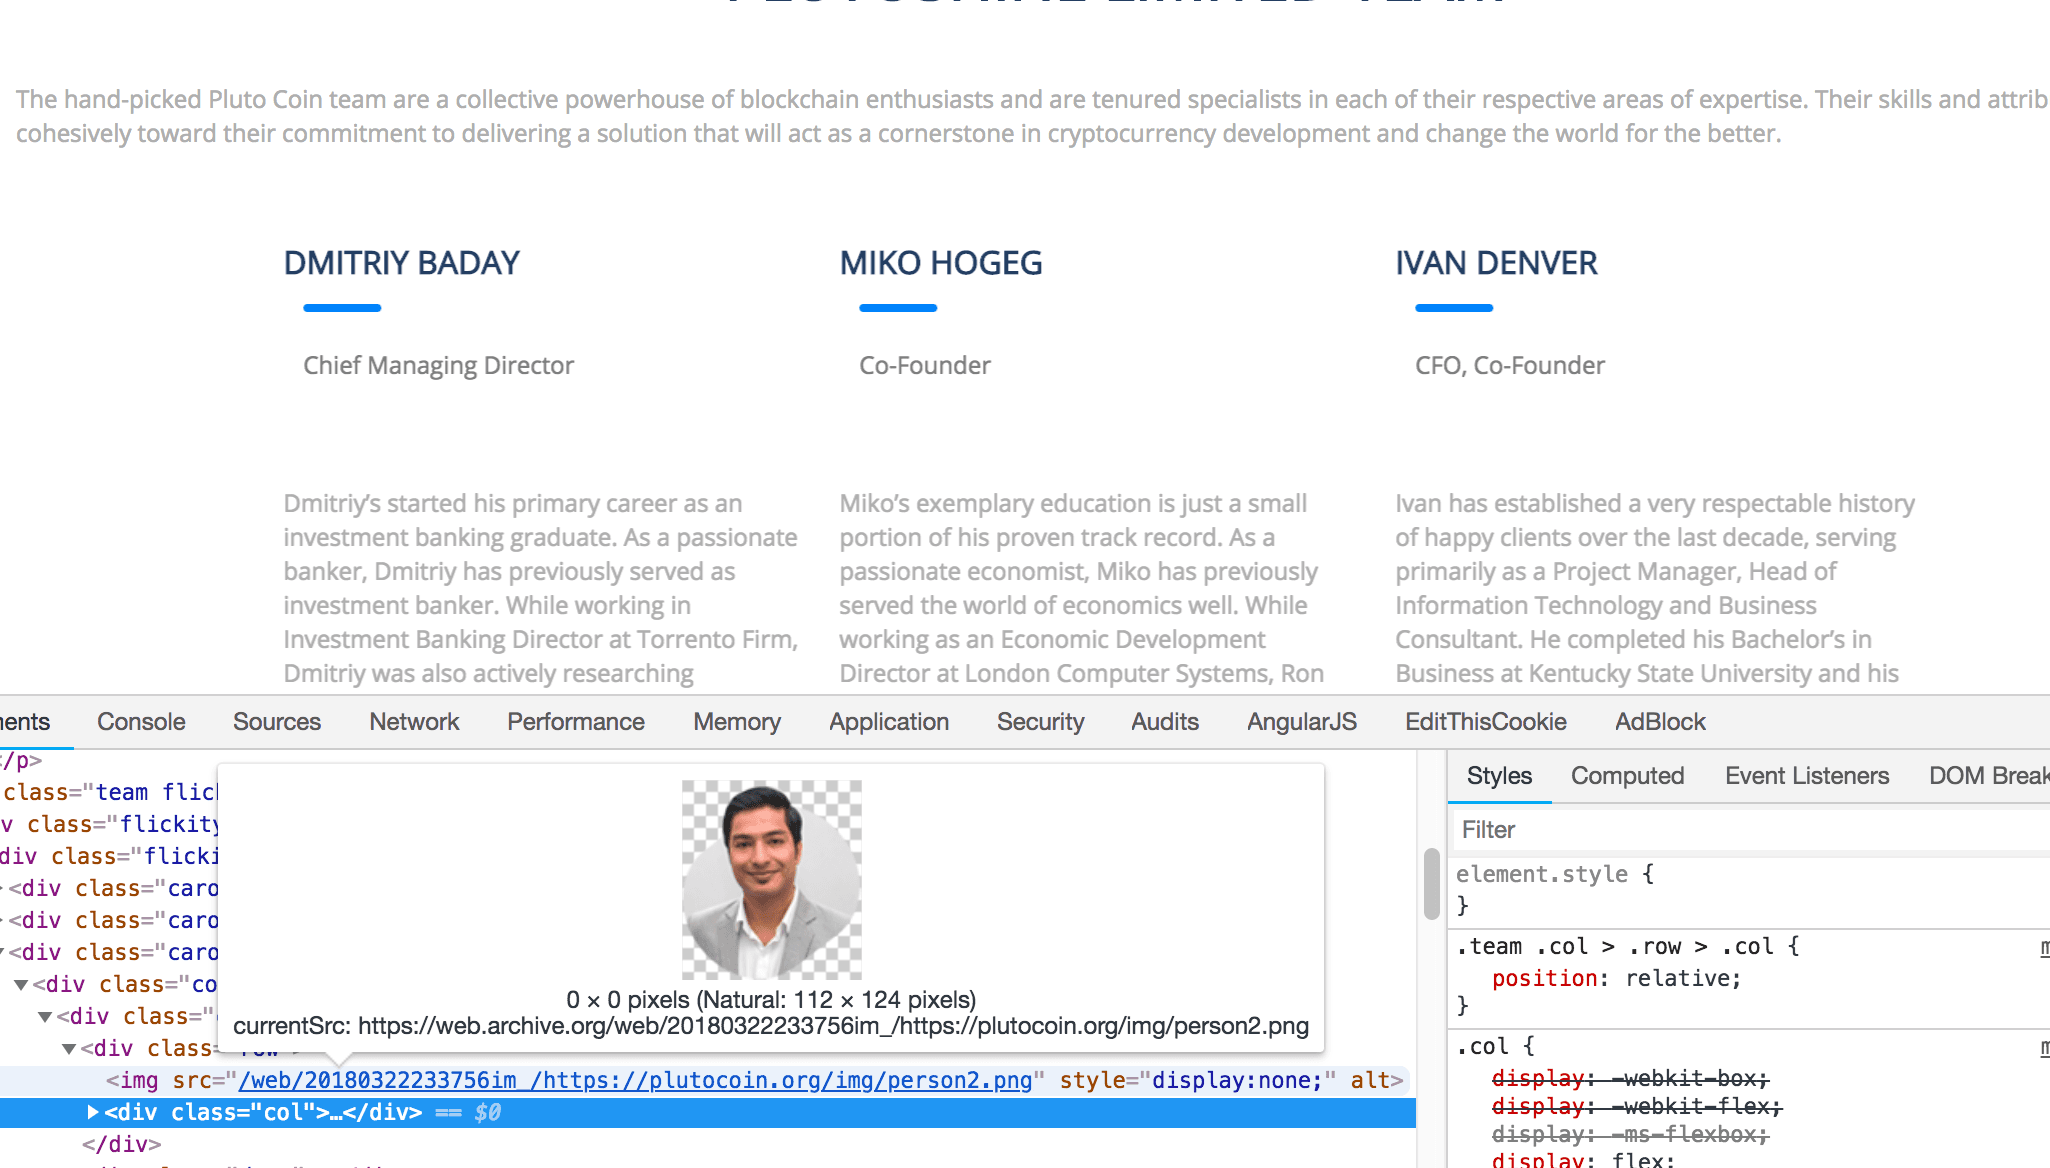The height and width of the screenshot is (1168, 2050).
Task: Collapse the div above the img element
Action: pyautogui.click(x=68, y=1049)
